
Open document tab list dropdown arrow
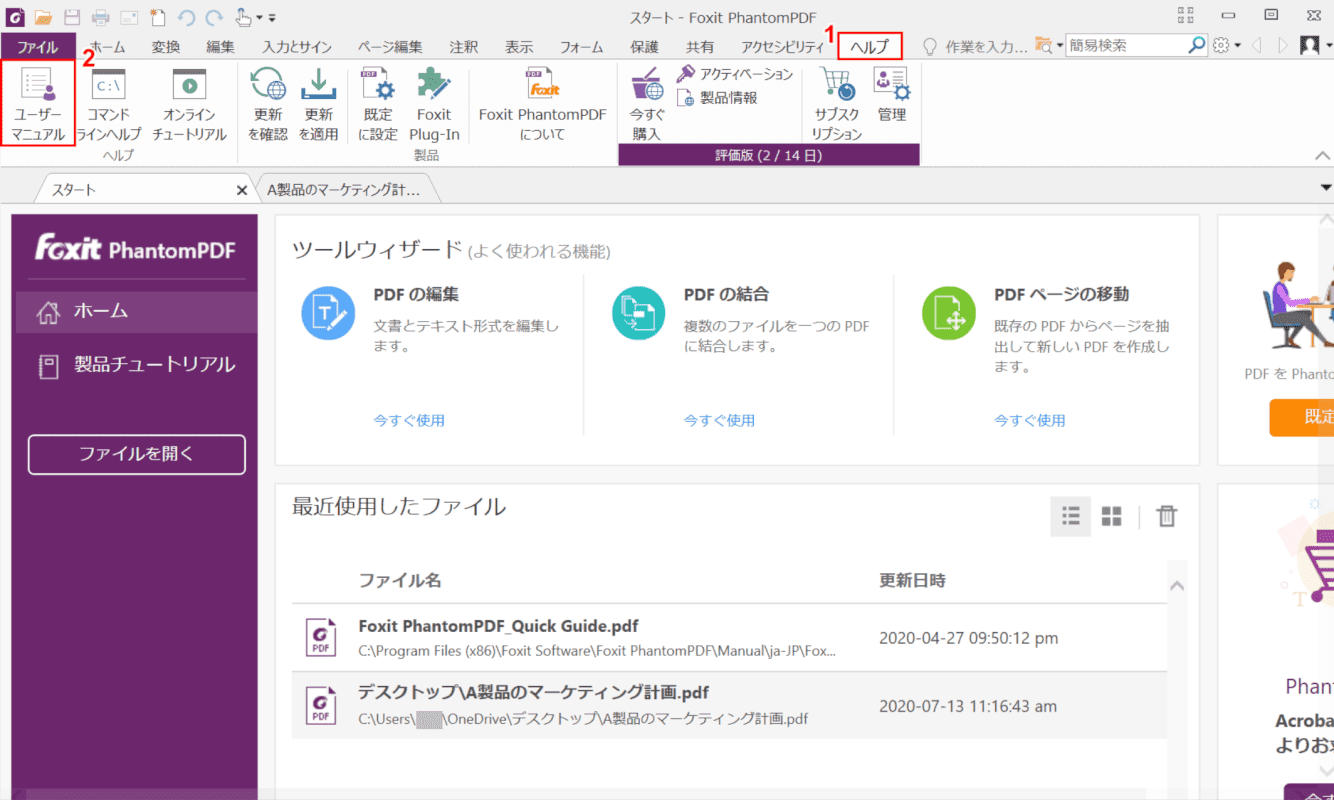click(x=1326, y=187)
